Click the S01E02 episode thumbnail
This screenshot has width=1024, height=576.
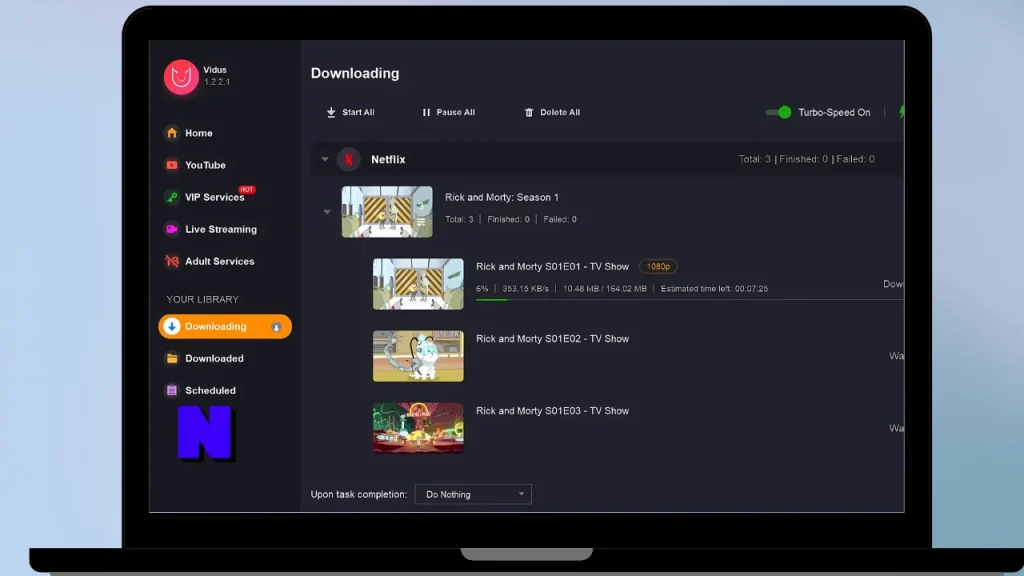tap(418, 356)
